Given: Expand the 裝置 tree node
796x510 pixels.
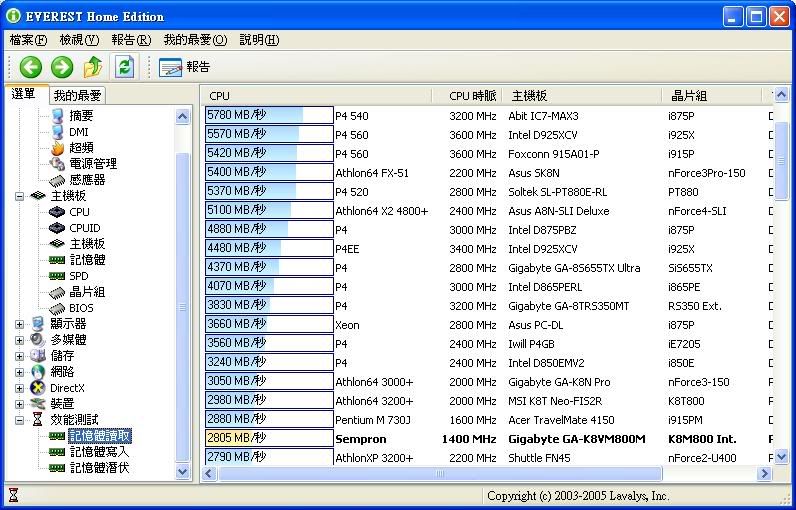Looking at the screenshot, I should click(x=19, y=404).
